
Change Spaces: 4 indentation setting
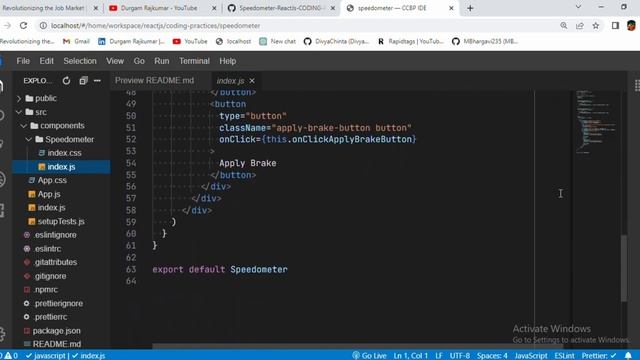(492, 356)
